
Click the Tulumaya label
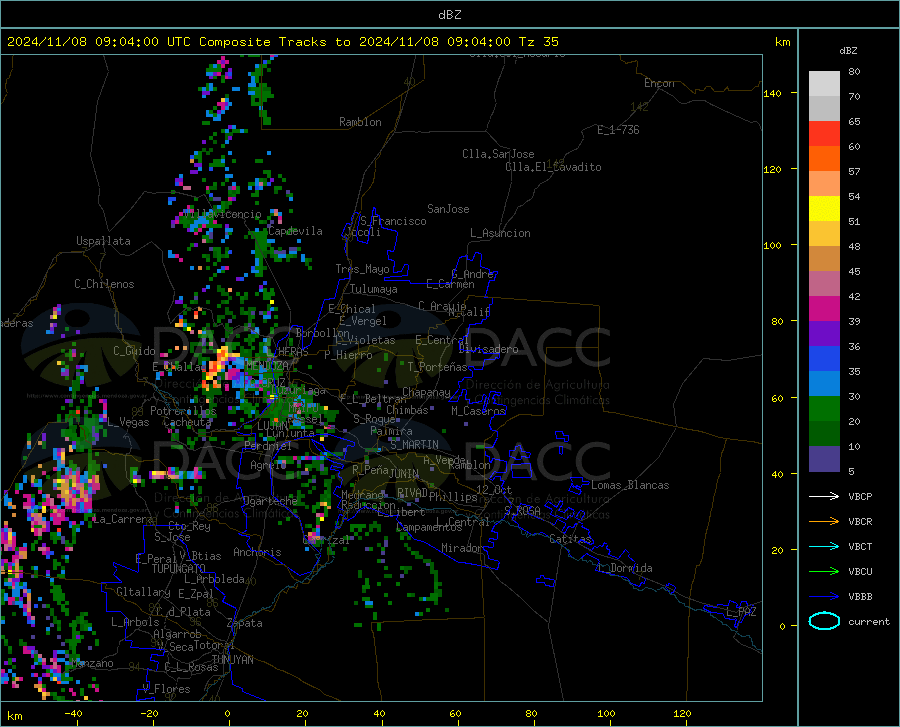[374, 289]
